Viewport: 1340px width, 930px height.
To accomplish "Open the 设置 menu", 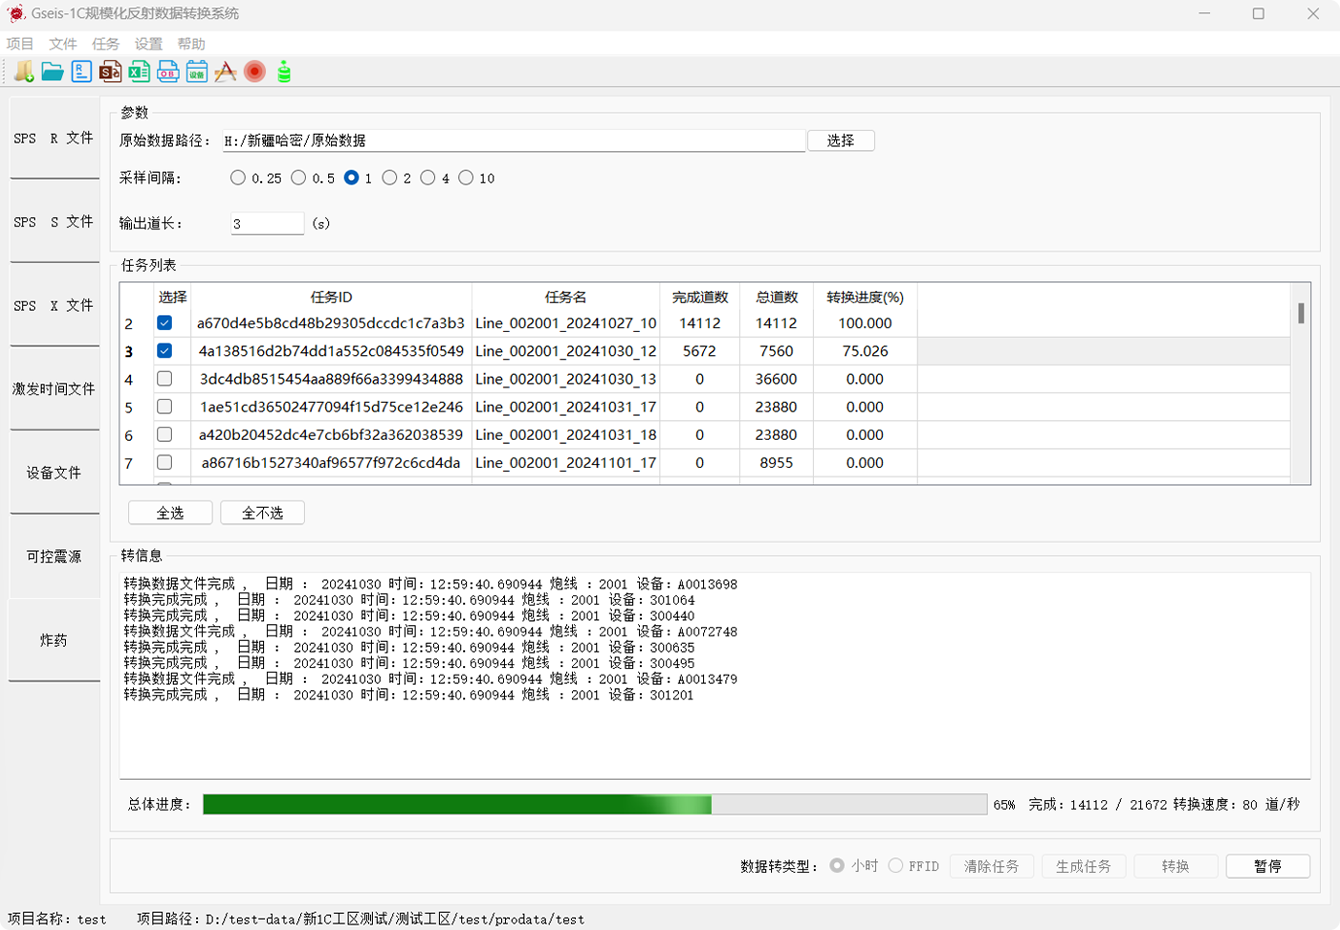I will coord(148,44).
